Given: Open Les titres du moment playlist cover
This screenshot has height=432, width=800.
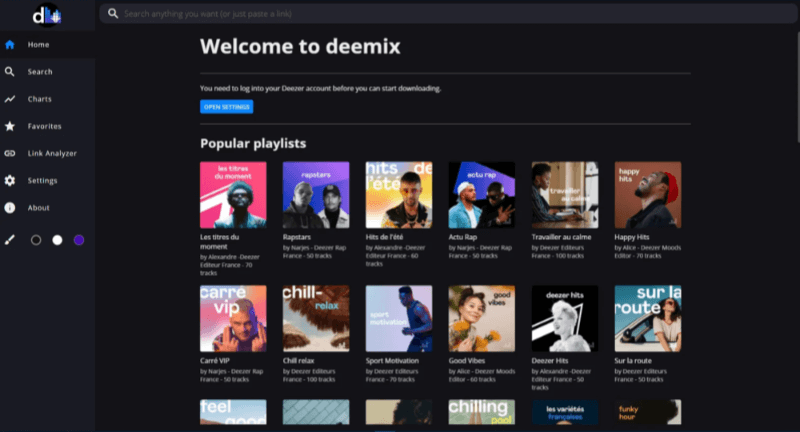Looking at the screenshot, I should point(233,195).
